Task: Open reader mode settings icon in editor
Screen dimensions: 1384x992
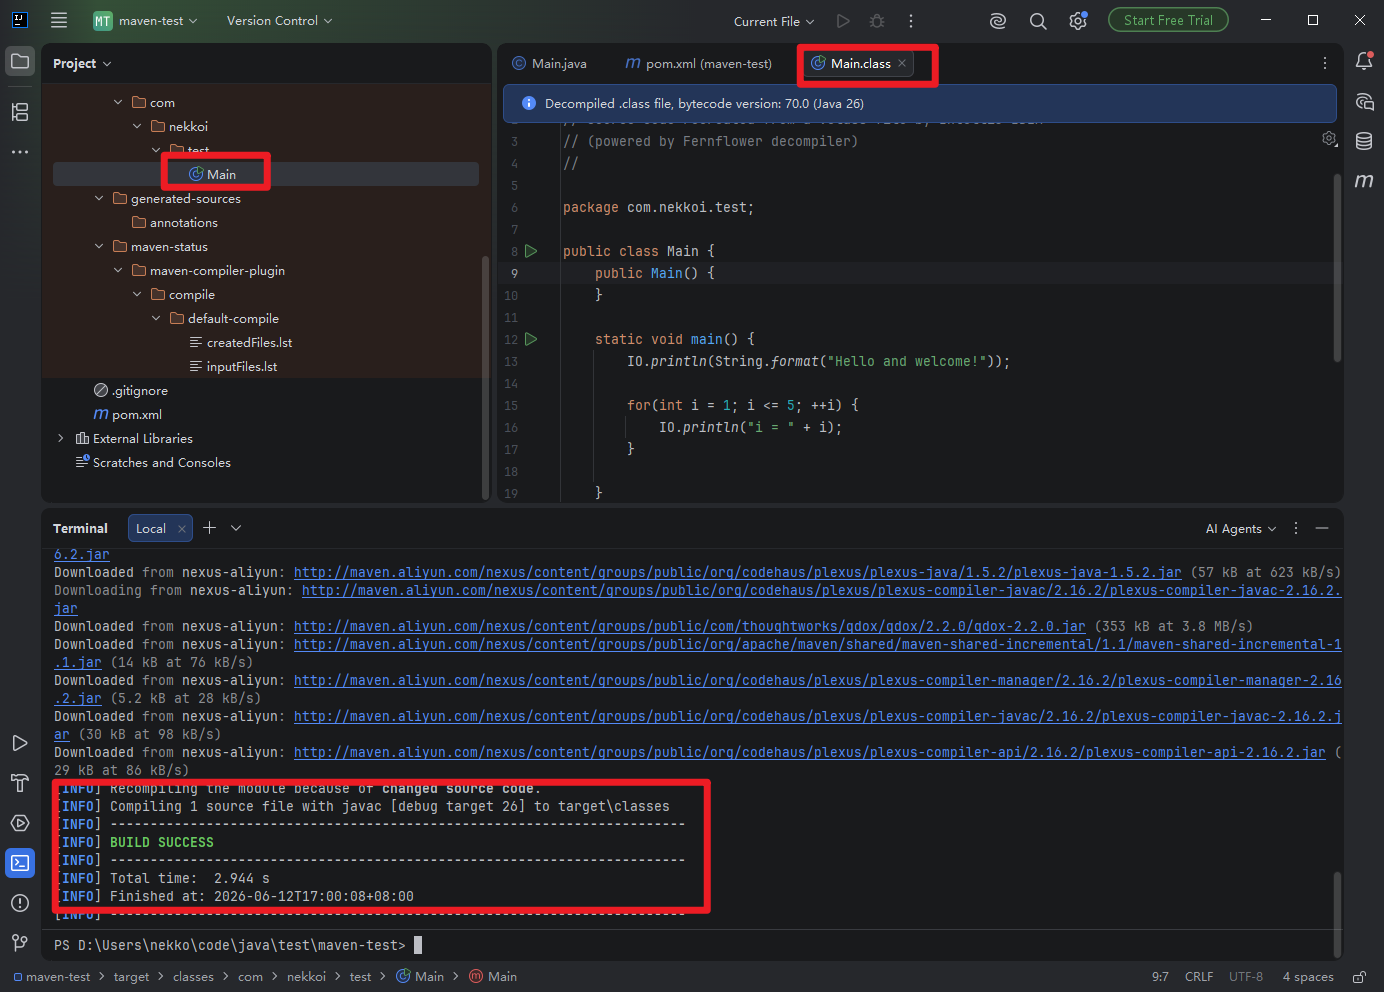Action: point(1329,139)
